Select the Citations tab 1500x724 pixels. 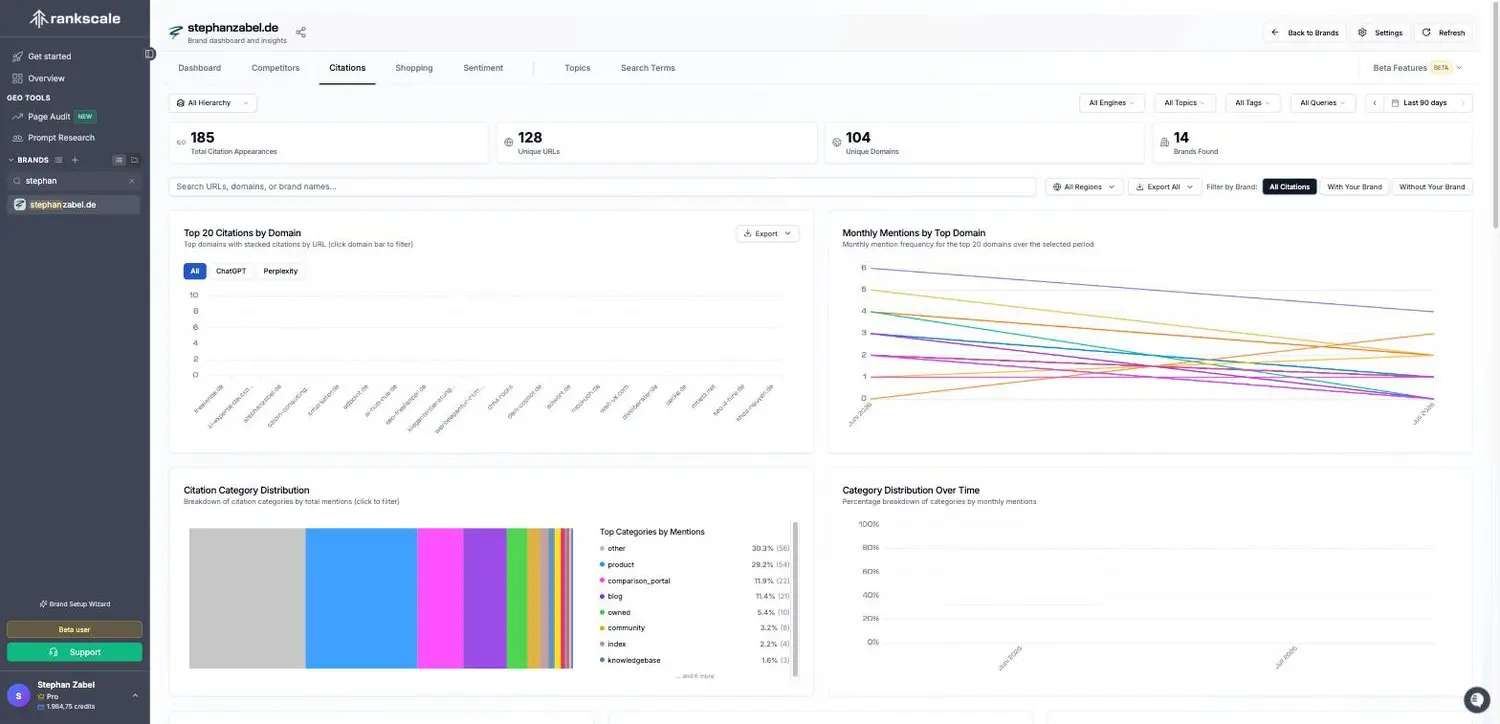click(347, 68)
